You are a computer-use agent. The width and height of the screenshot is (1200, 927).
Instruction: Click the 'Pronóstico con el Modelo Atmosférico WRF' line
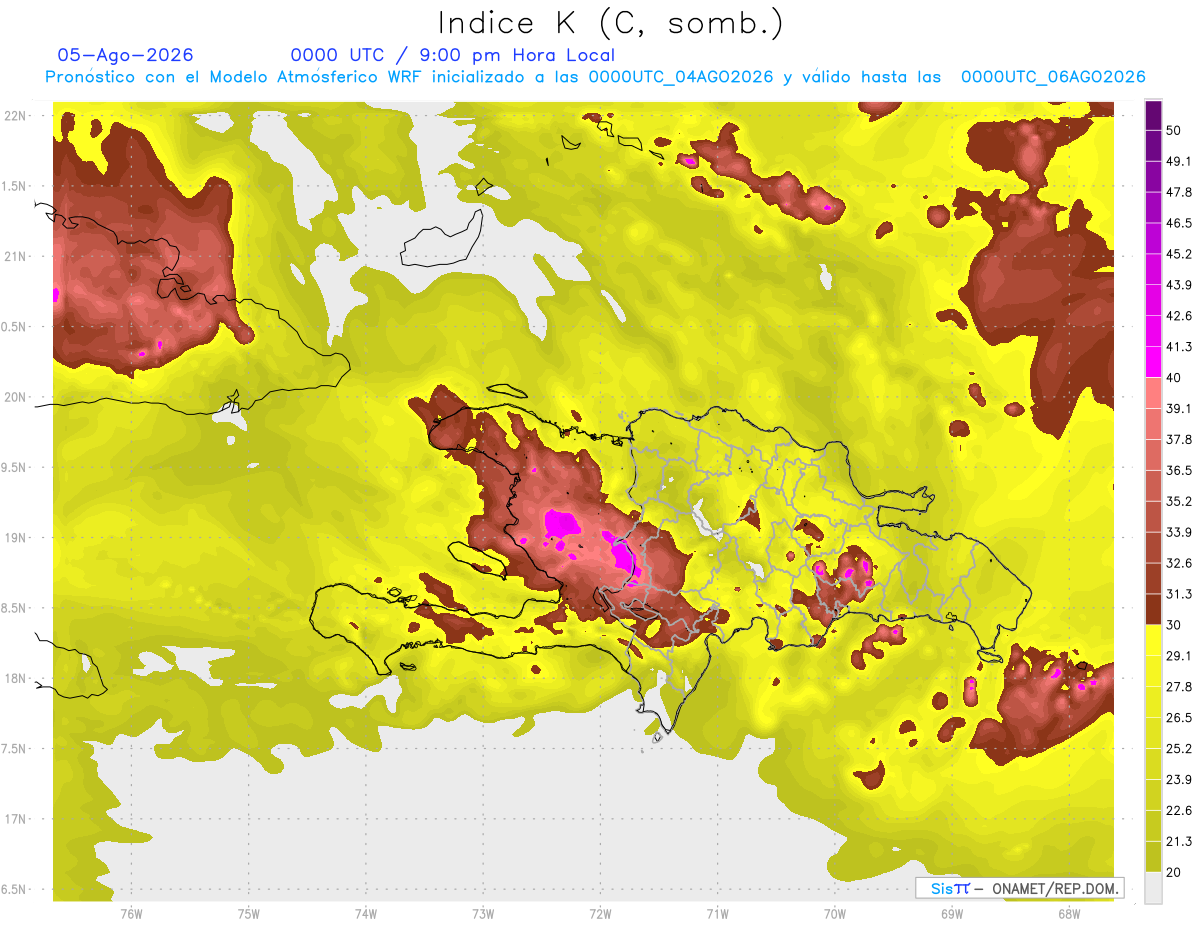tap(594, 77)
